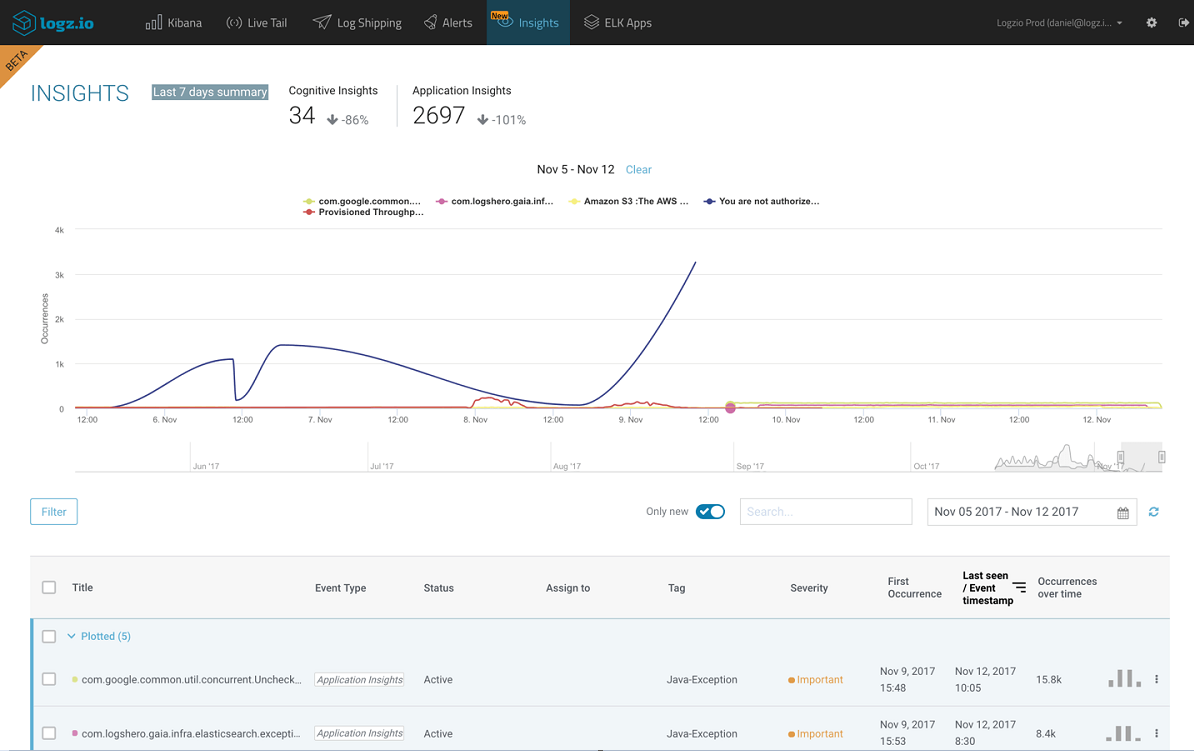
Task: Click the Clear link beside date range
Action: 638,170
